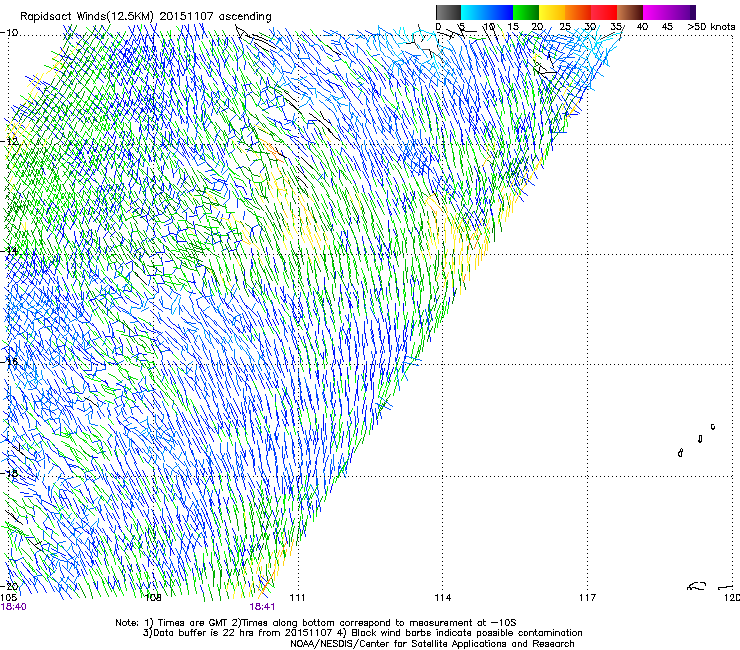Click the latitude label '-18'
Image resolution: width=740 pixels, height=650 pixels.
coord(9,473)
